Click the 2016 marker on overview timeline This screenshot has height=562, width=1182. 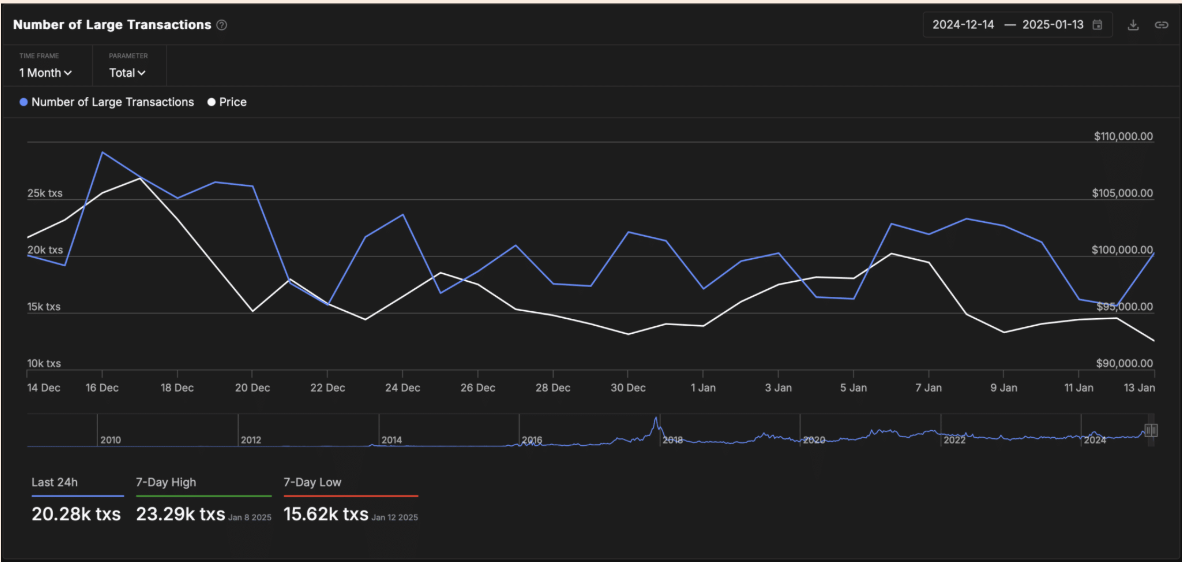532,440
